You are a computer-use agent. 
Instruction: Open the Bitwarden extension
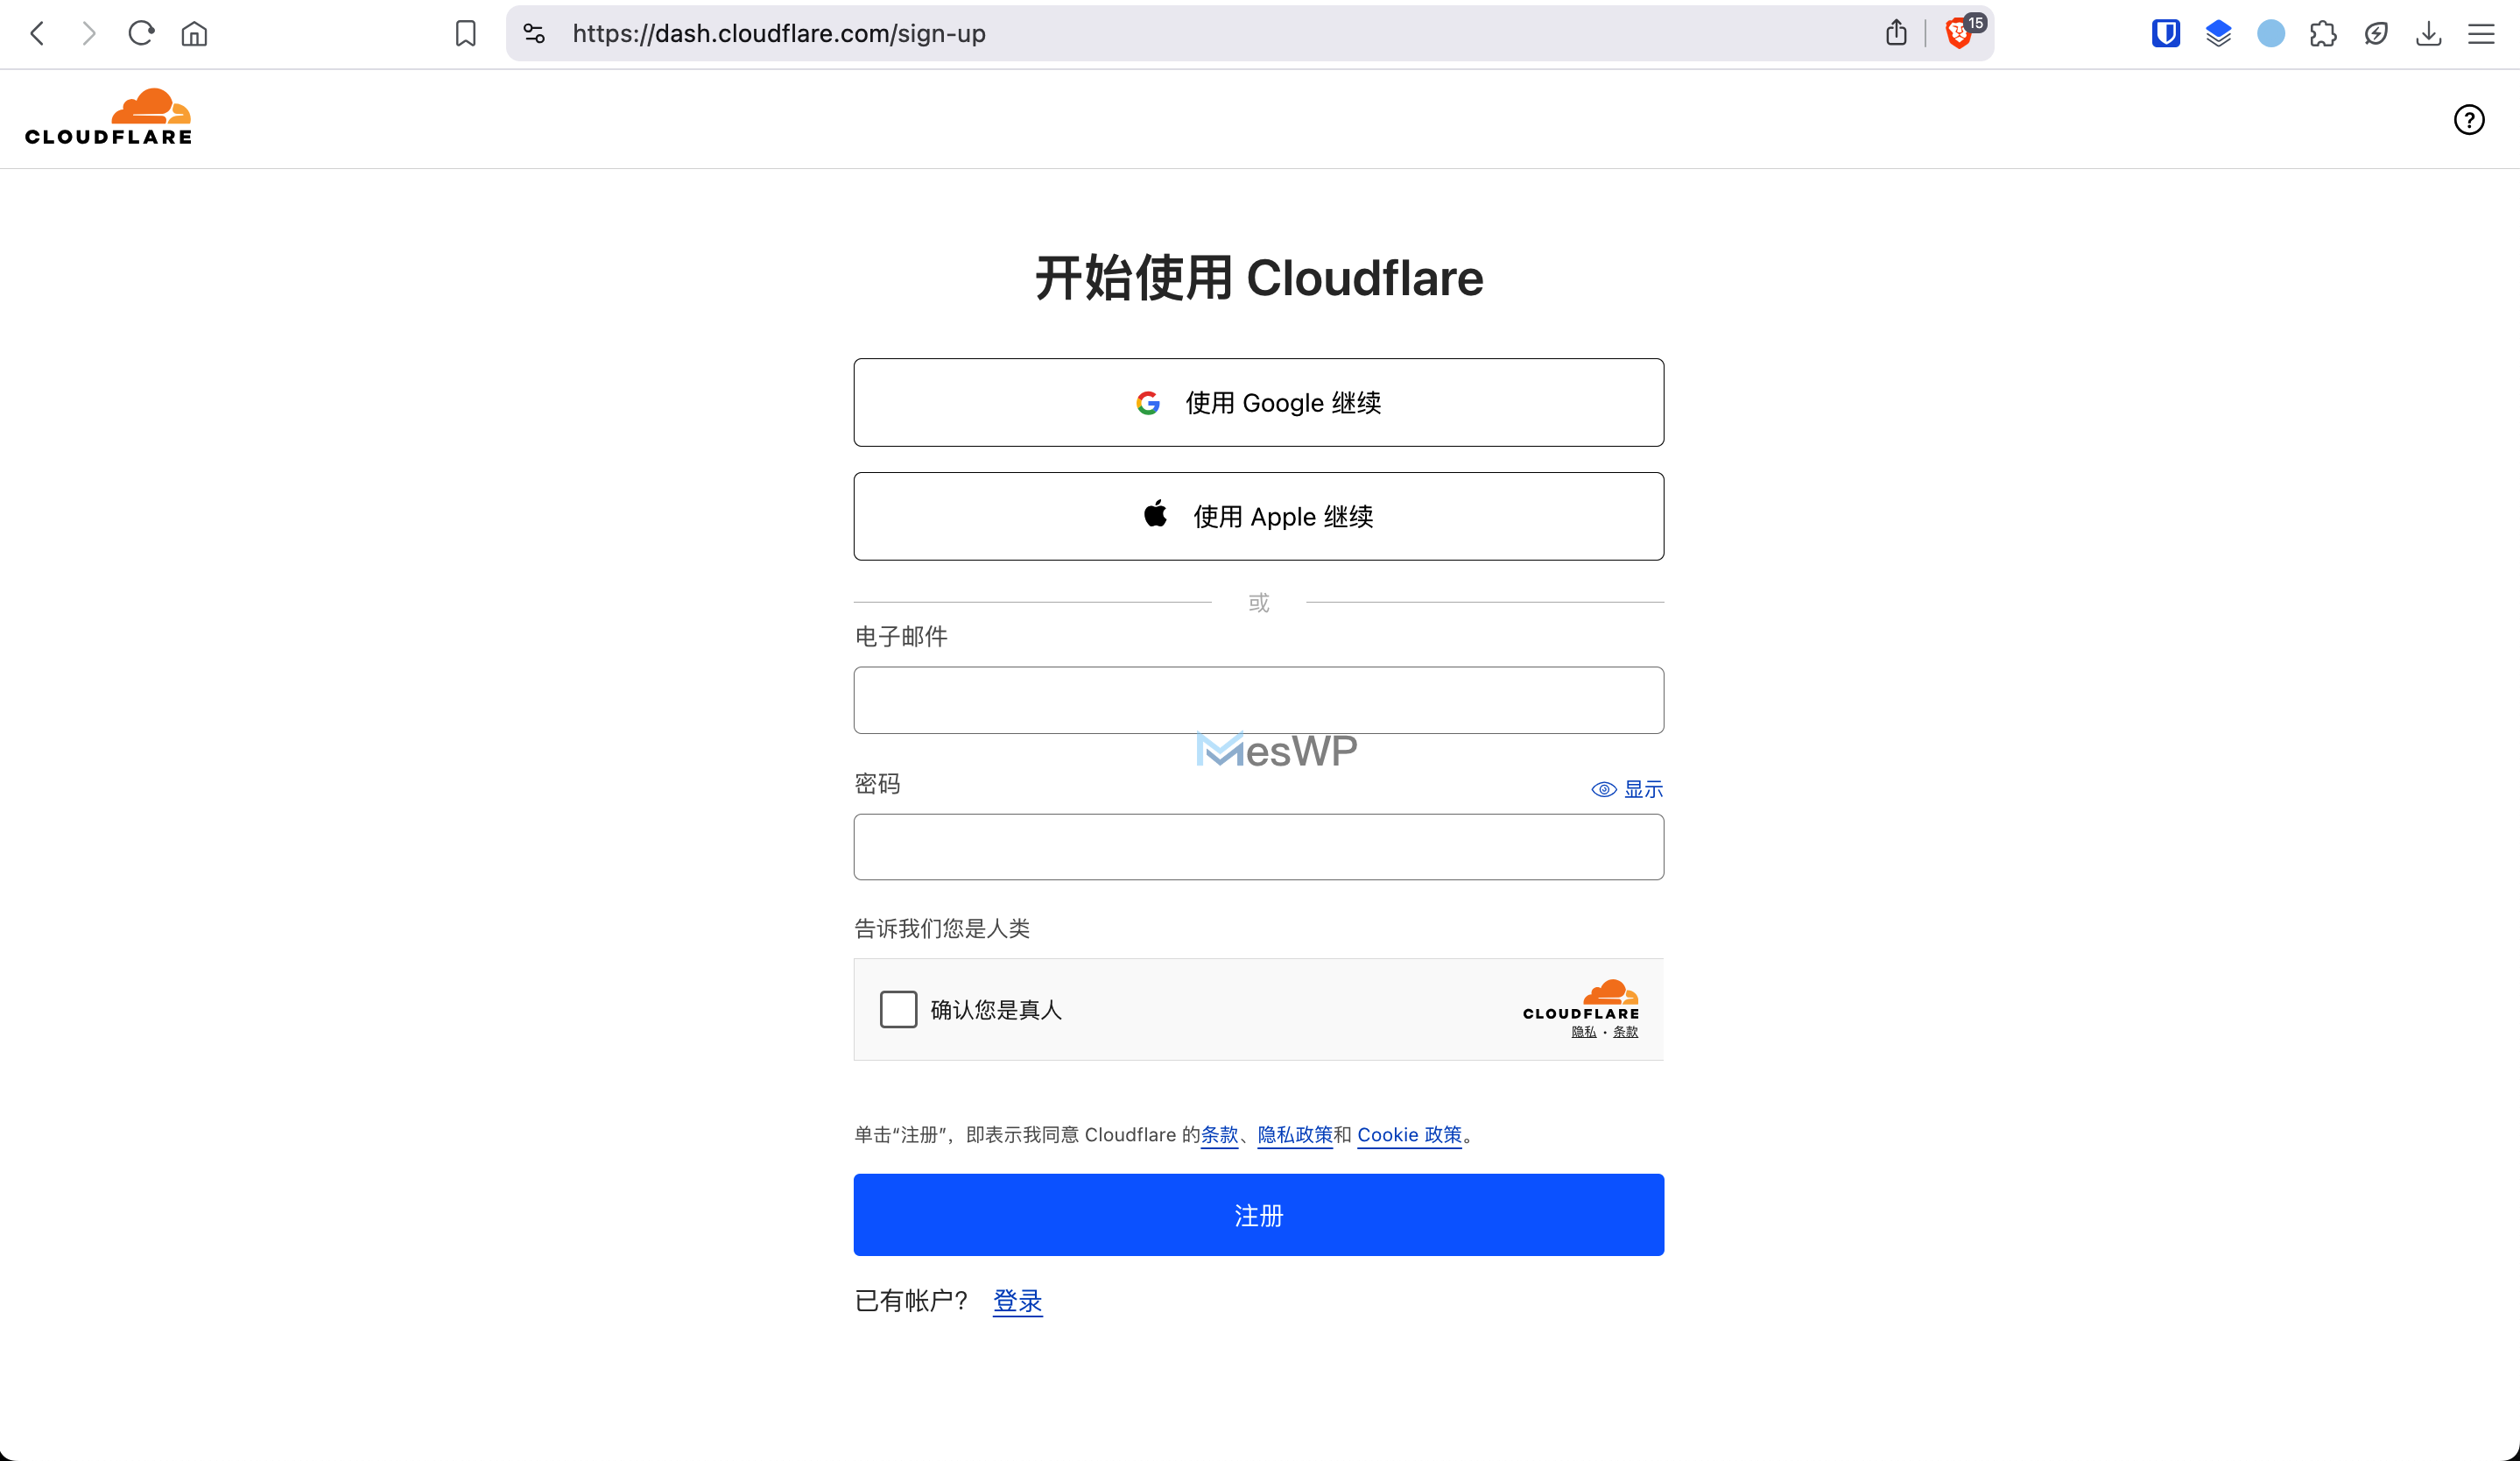tap(2166, 34)
